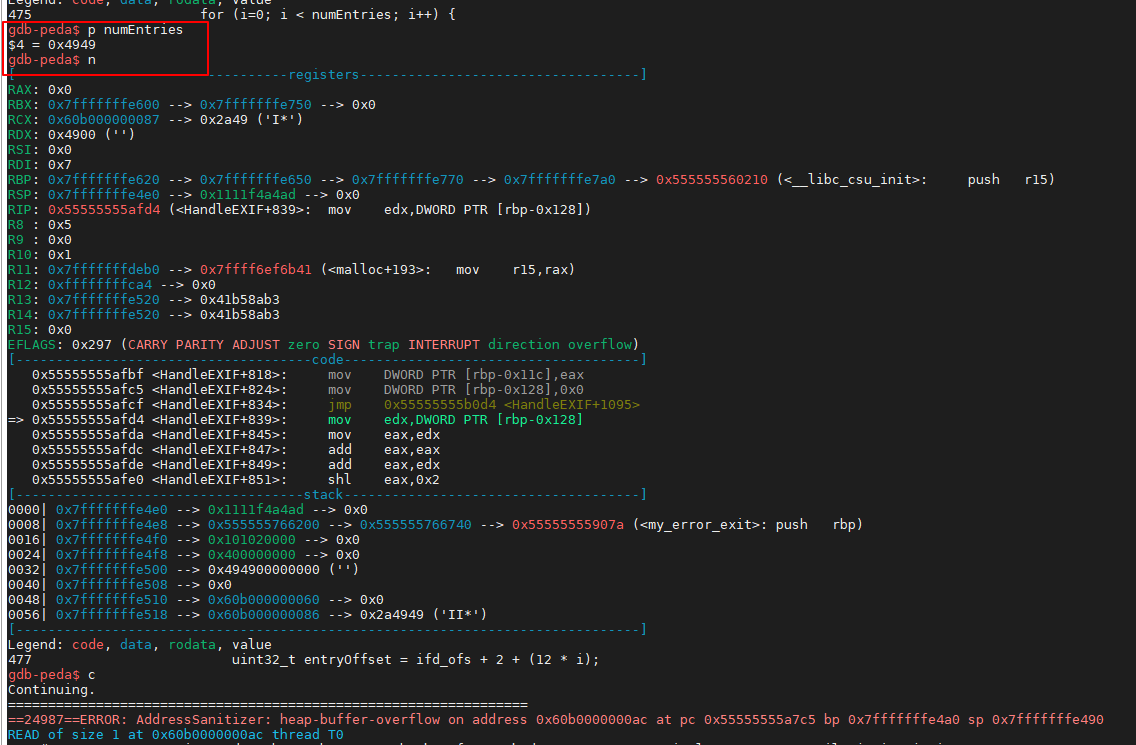Image resolution: width=1136 pixels, height=745 pixels.
Task: Select the Continuing. status text
Action: (x=40, y=689)
